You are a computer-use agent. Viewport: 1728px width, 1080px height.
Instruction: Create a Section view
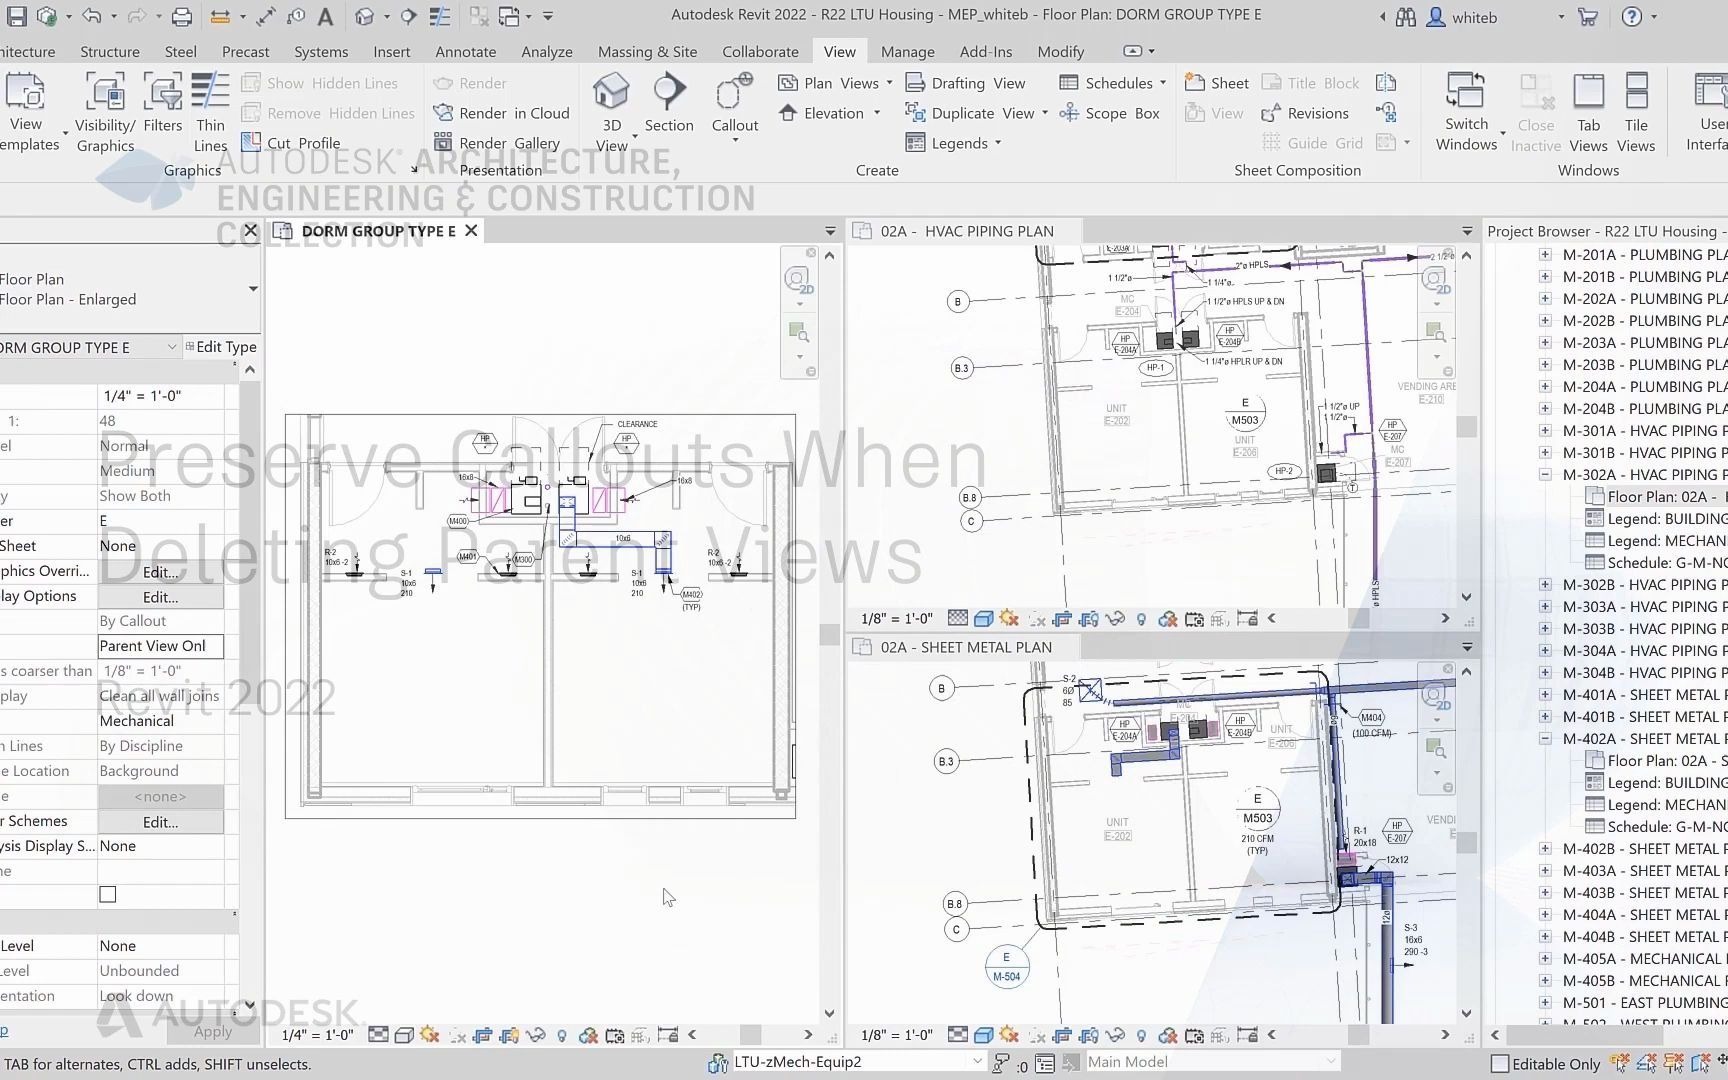[669, 103]
